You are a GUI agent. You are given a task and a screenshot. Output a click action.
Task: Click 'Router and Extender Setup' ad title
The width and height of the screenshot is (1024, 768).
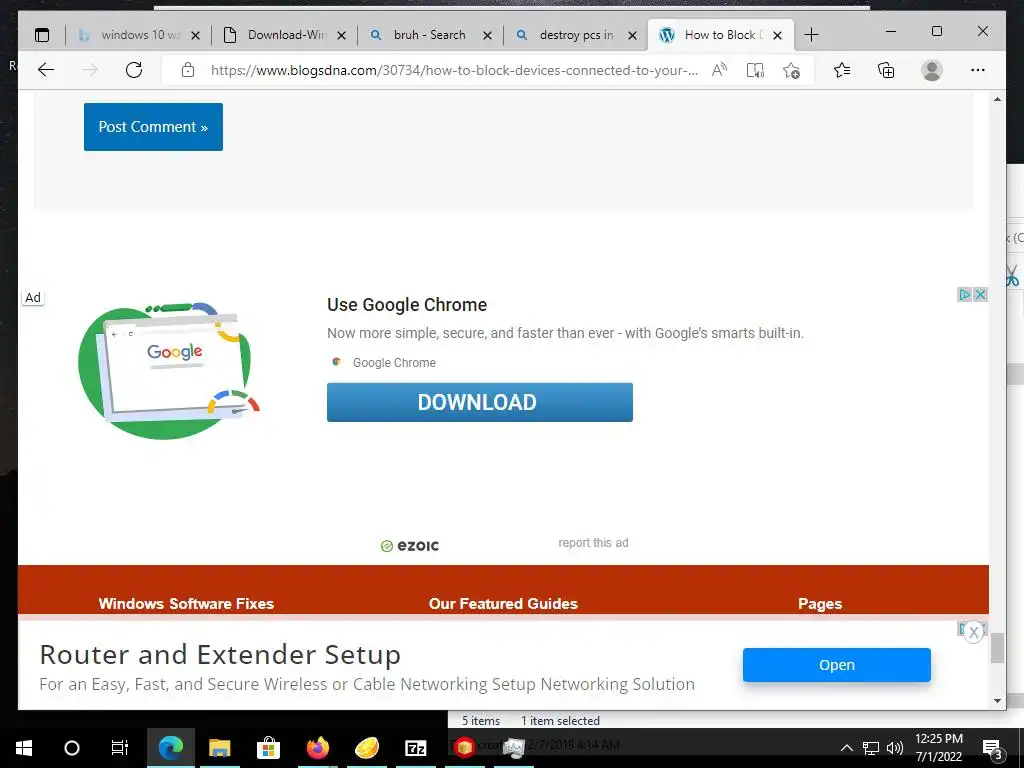[x=220, y=654]
